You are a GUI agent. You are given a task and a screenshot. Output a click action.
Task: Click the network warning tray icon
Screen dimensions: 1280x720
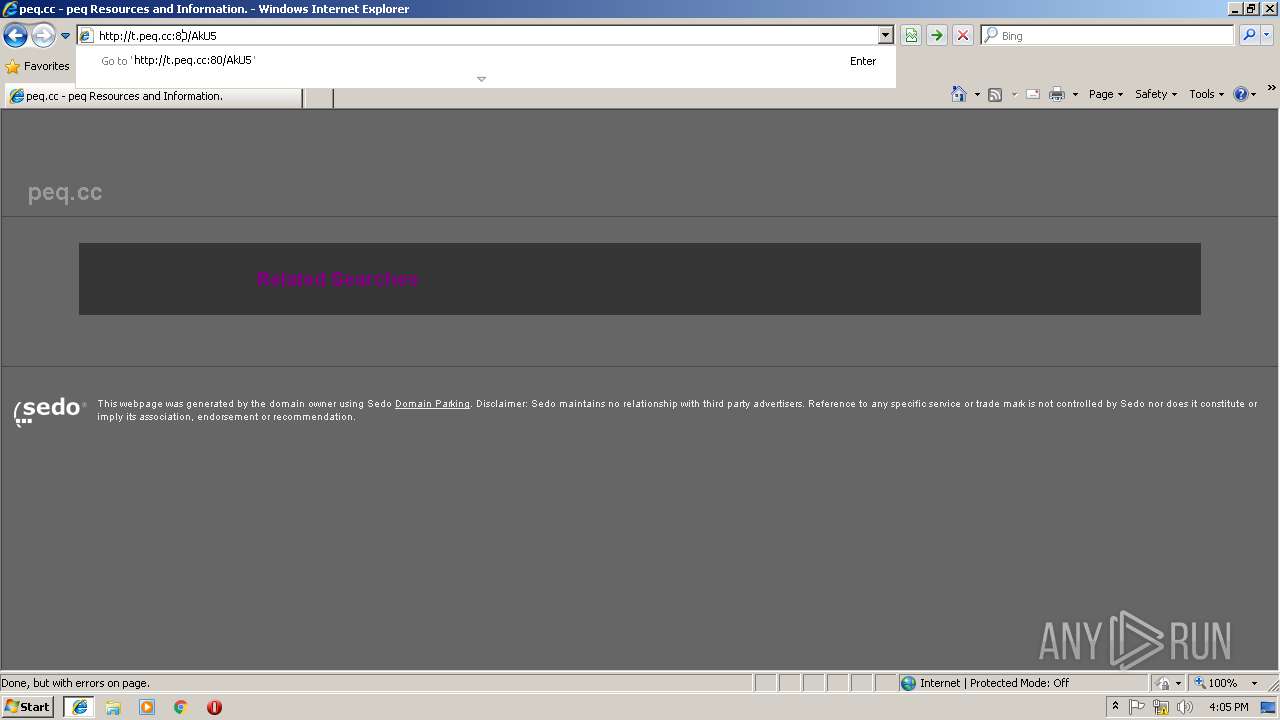click(x=1161, y=707)
